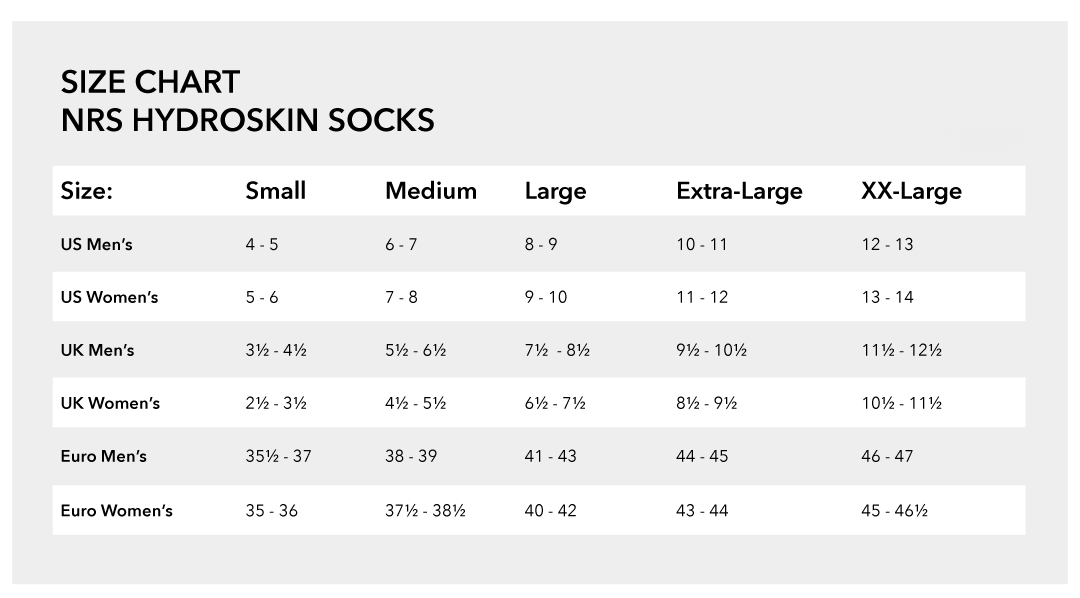Select the Euro Women's Medium value 37½ - 38½
The width and height of the screenshot is (1080, 598).
tap(425, 511)
